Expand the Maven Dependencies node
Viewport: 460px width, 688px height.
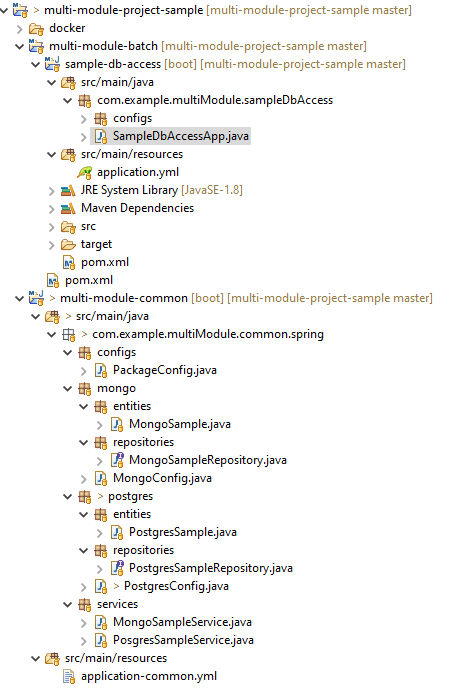[51, 209]
